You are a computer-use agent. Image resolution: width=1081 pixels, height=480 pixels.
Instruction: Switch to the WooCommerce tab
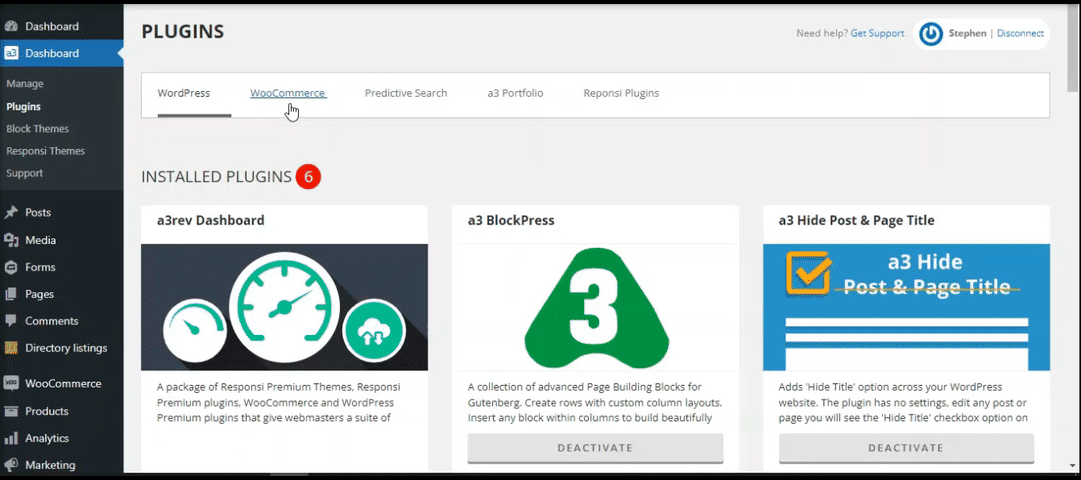coord(287,93)
